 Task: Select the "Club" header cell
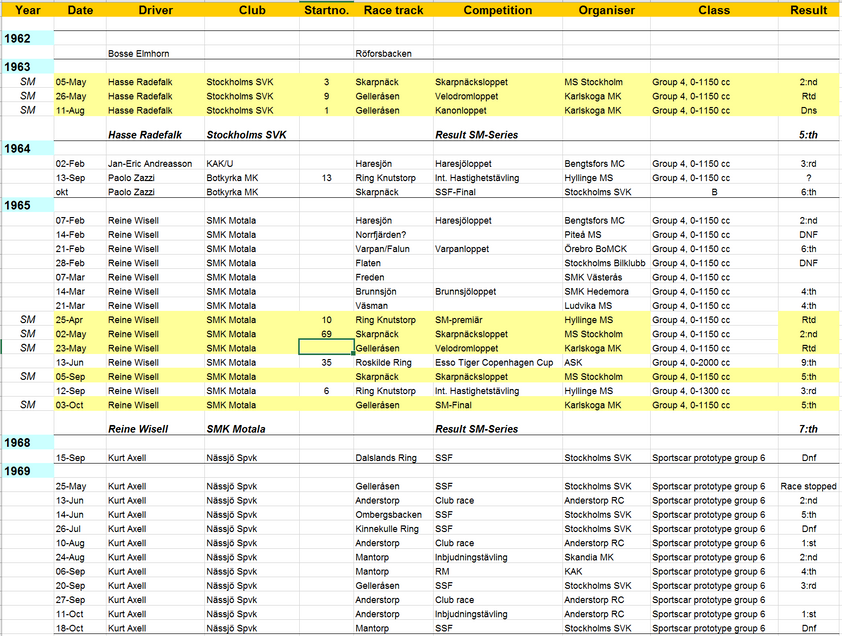coord(252,10)
